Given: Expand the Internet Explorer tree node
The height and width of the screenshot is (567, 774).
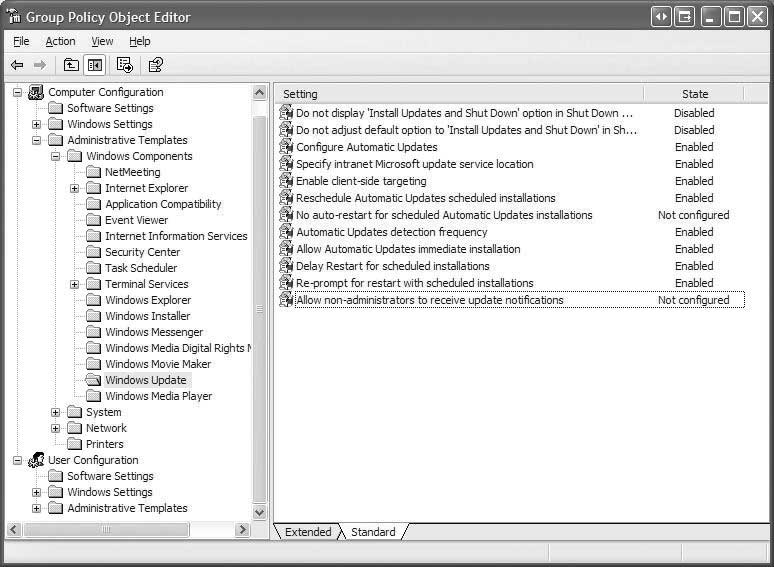Looking at the screenshot, I should point(75,188).
